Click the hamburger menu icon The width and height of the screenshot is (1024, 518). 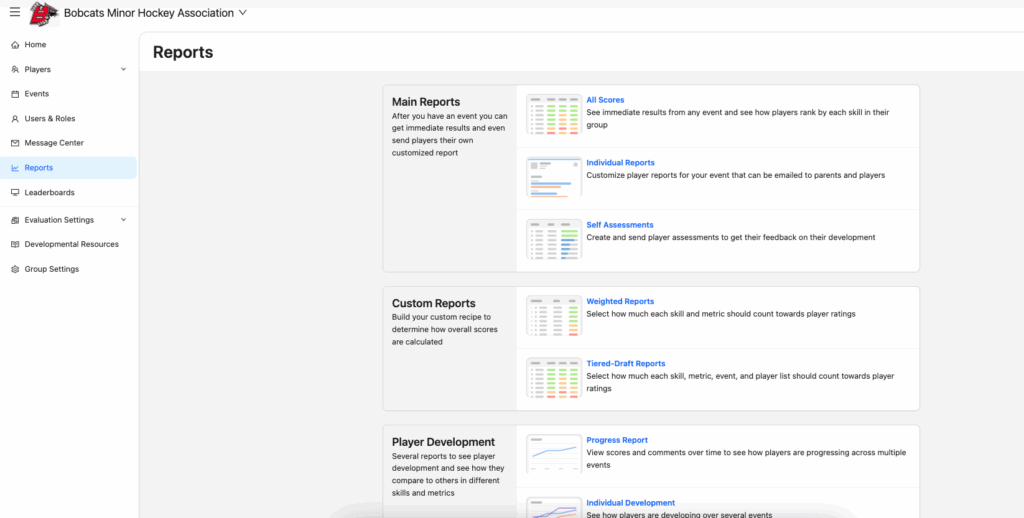[x=14, y=13]
